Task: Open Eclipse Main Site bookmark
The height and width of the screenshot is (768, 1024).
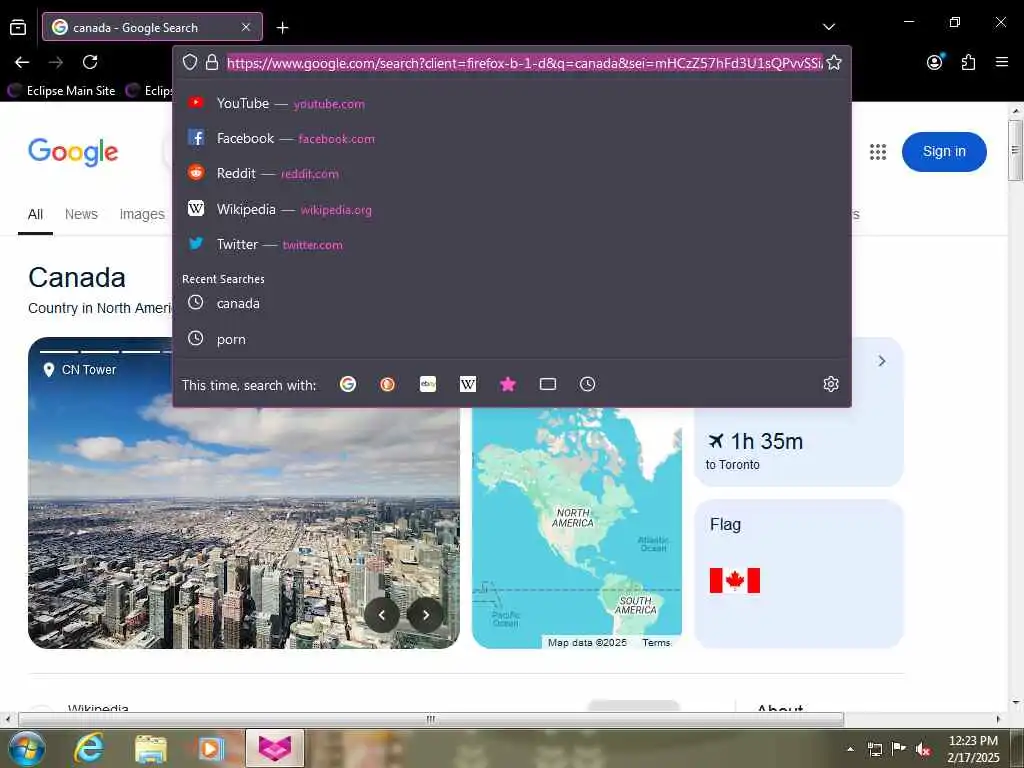Action: pyautogui.click(x=61, y=91)
